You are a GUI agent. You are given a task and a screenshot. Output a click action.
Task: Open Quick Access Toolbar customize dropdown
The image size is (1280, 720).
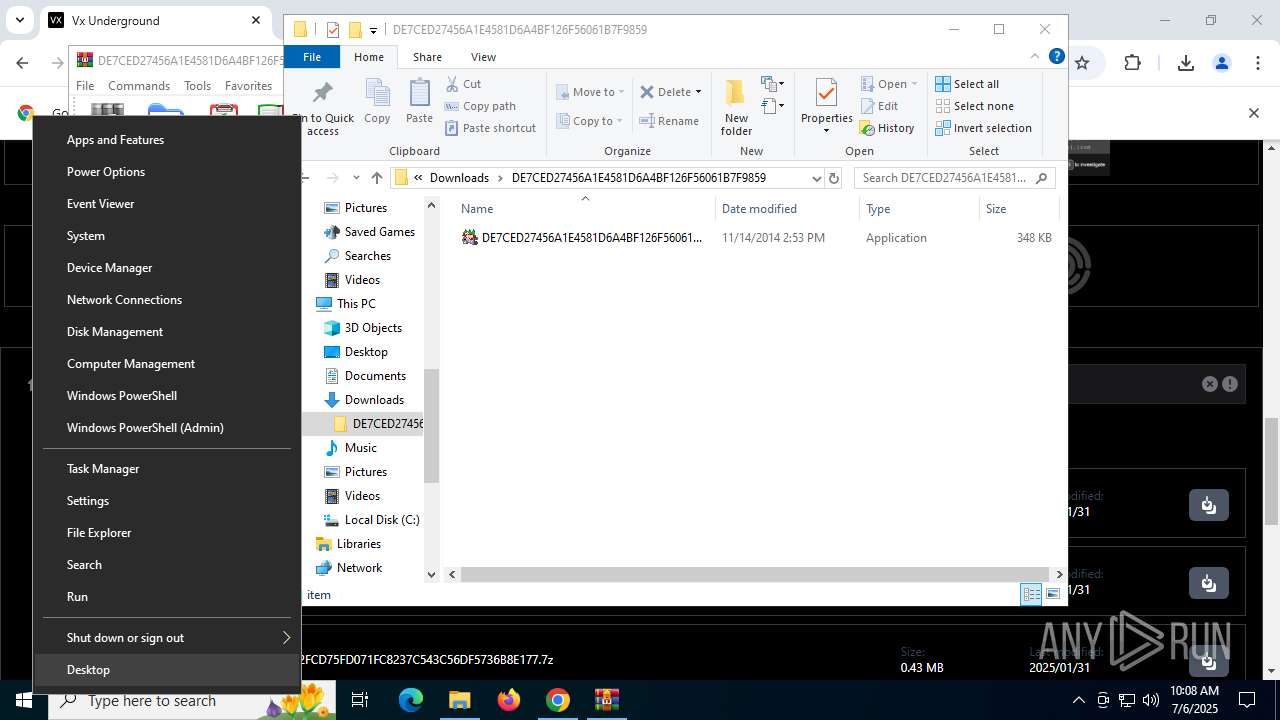[374, 30]
